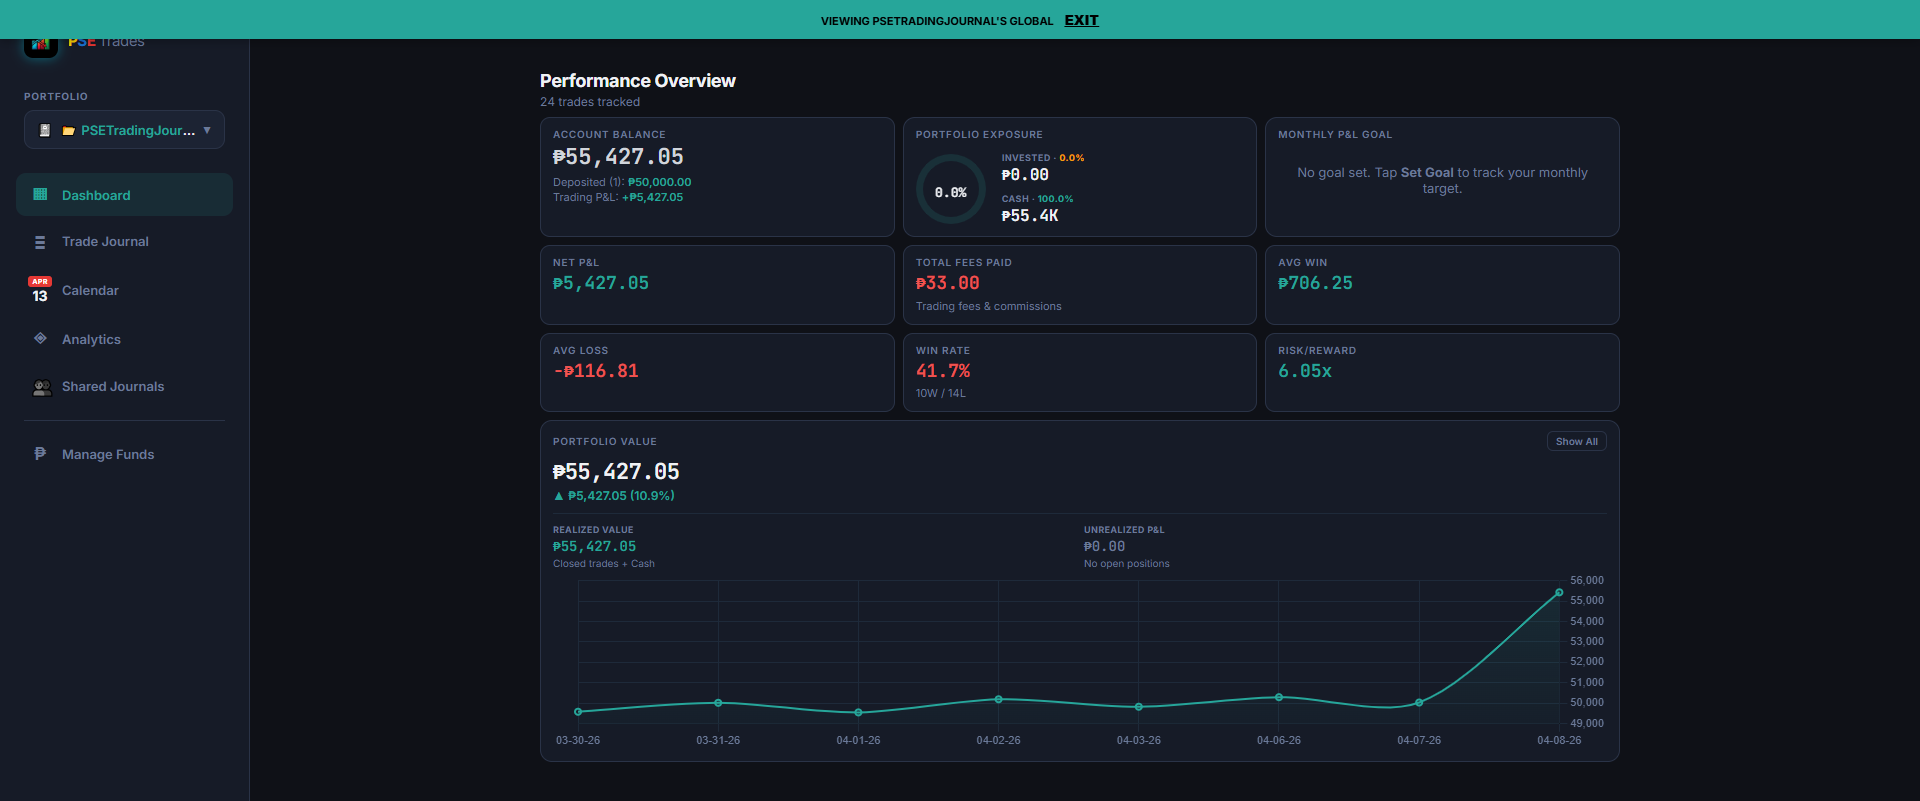
Task: Expand the portfolio dropdown arrow
Action: tap(207, 130)
